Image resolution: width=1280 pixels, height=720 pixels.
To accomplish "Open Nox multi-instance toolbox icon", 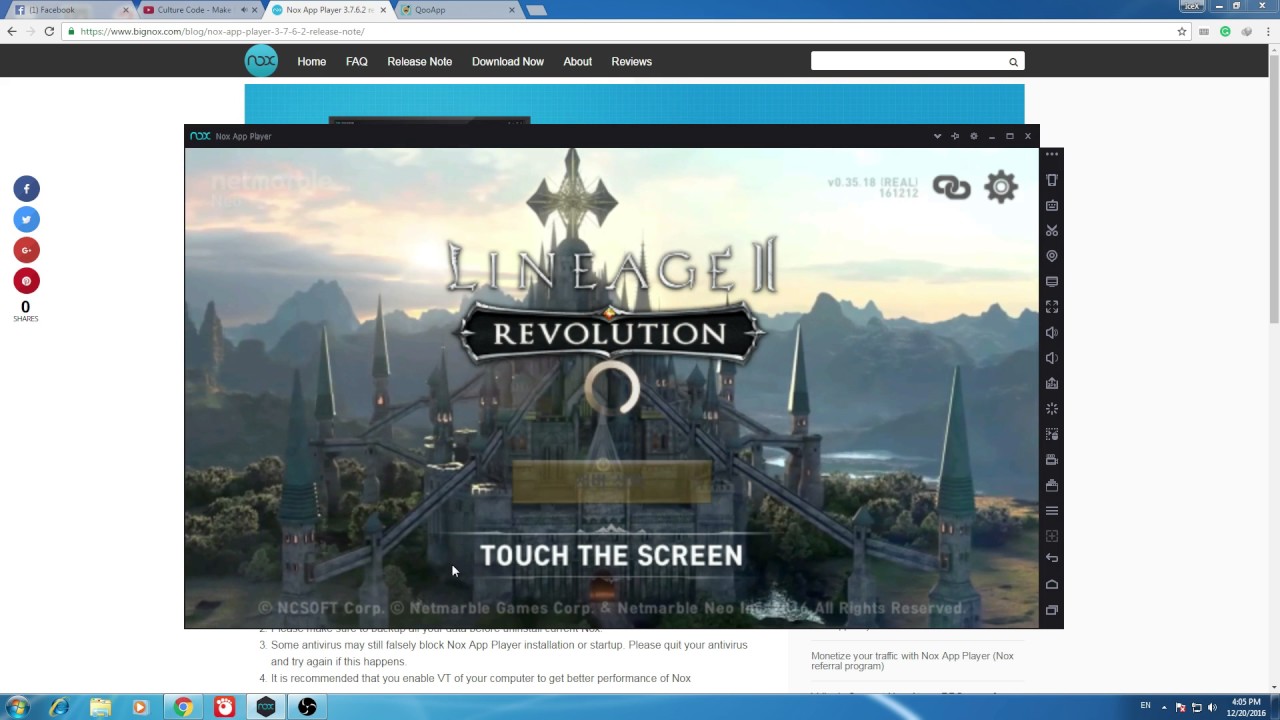I will (x=1052, y=485).
